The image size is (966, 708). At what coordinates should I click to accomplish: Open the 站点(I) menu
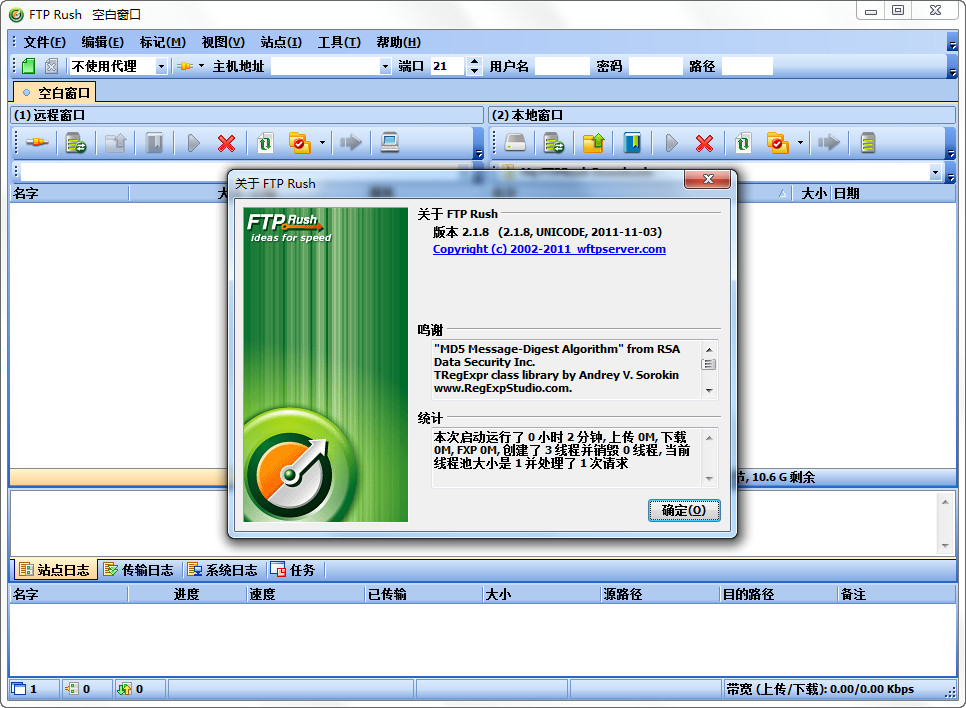[x=281, y=42]
